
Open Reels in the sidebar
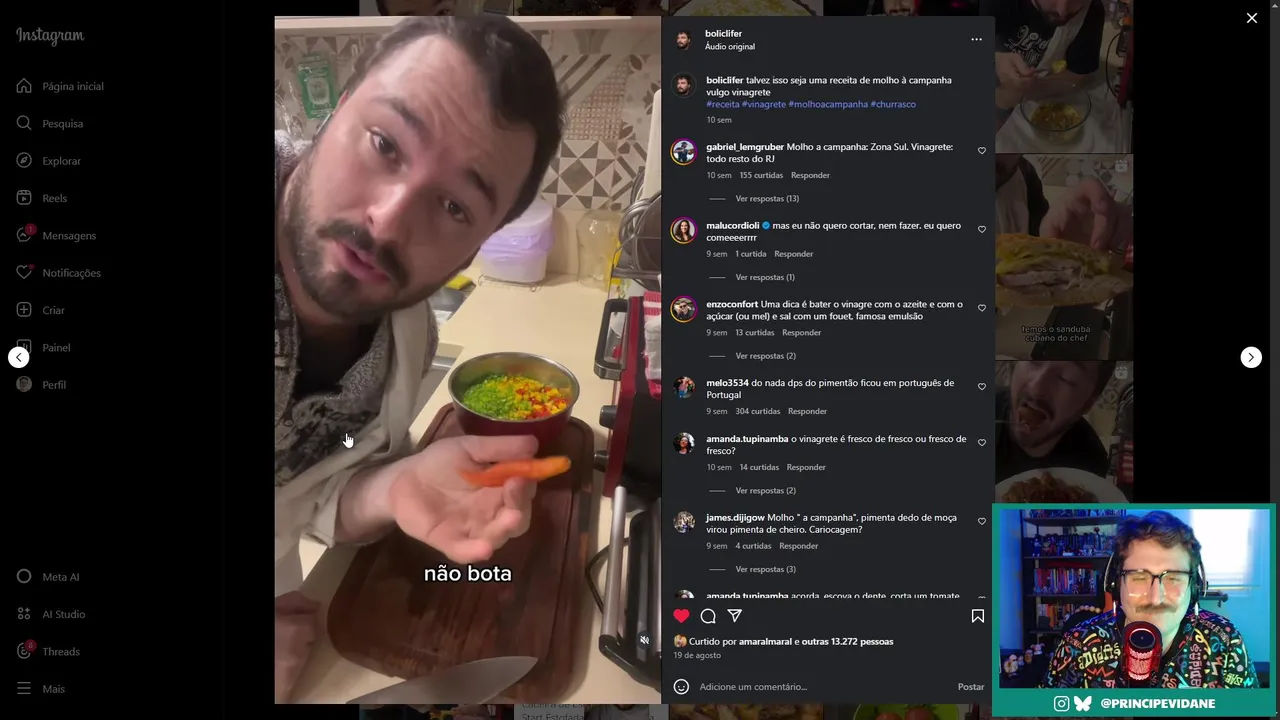coord(55,198)
